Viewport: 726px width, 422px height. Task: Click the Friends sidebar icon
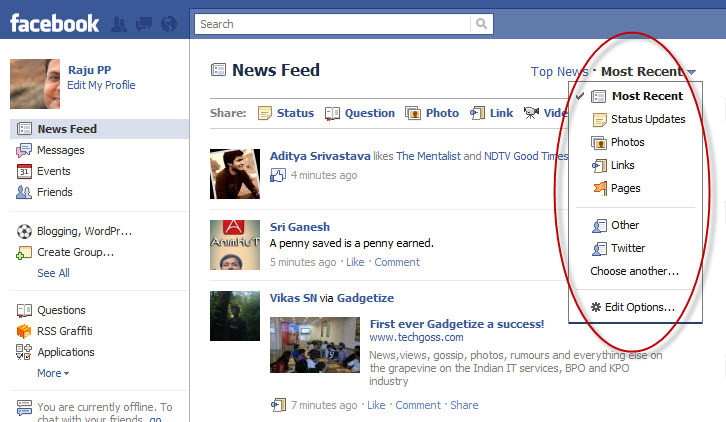[x=24, y=192]
